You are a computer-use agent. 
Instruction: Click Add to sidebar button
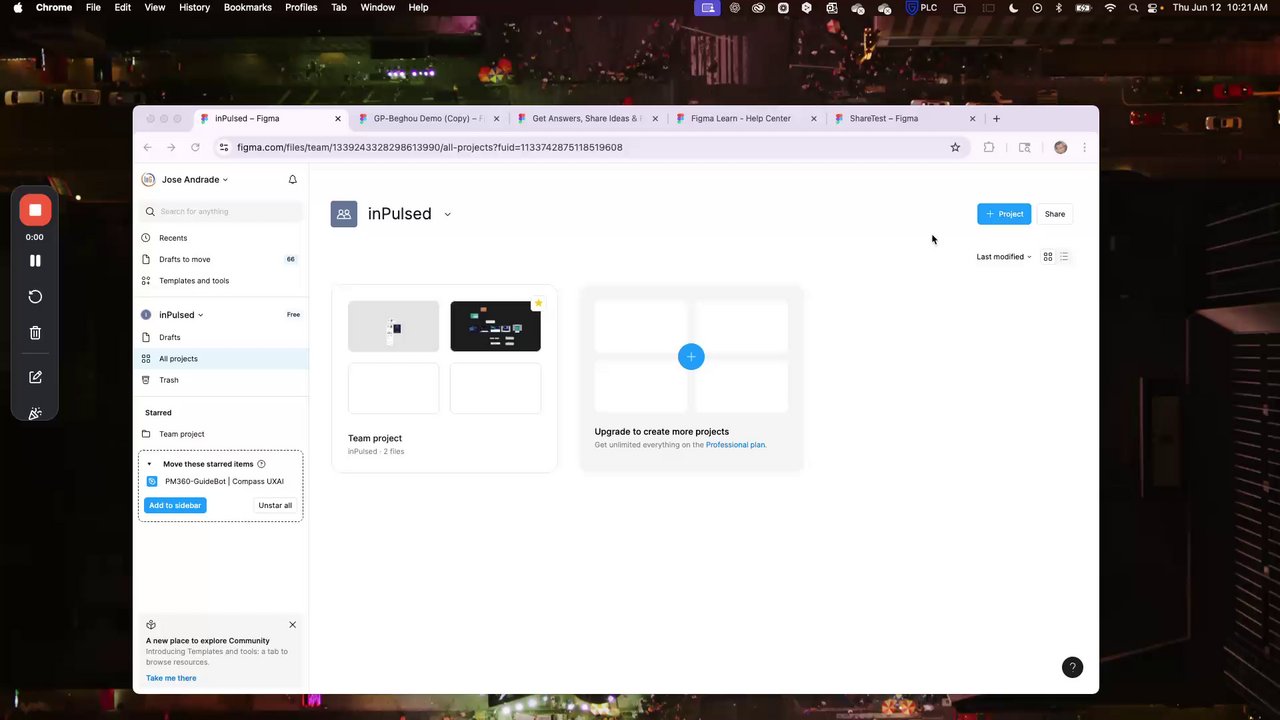click(x=175, y=506)
